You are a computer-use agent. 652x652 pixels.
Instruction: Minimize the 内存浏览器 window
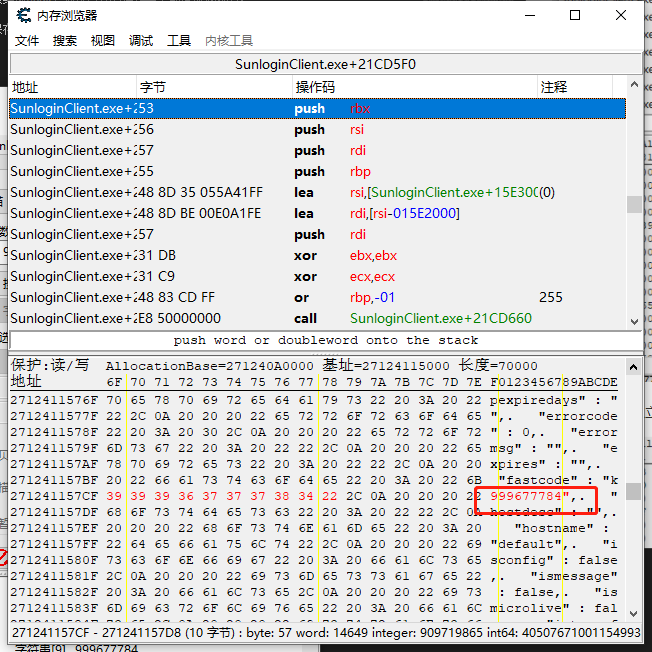coord(530,15)
